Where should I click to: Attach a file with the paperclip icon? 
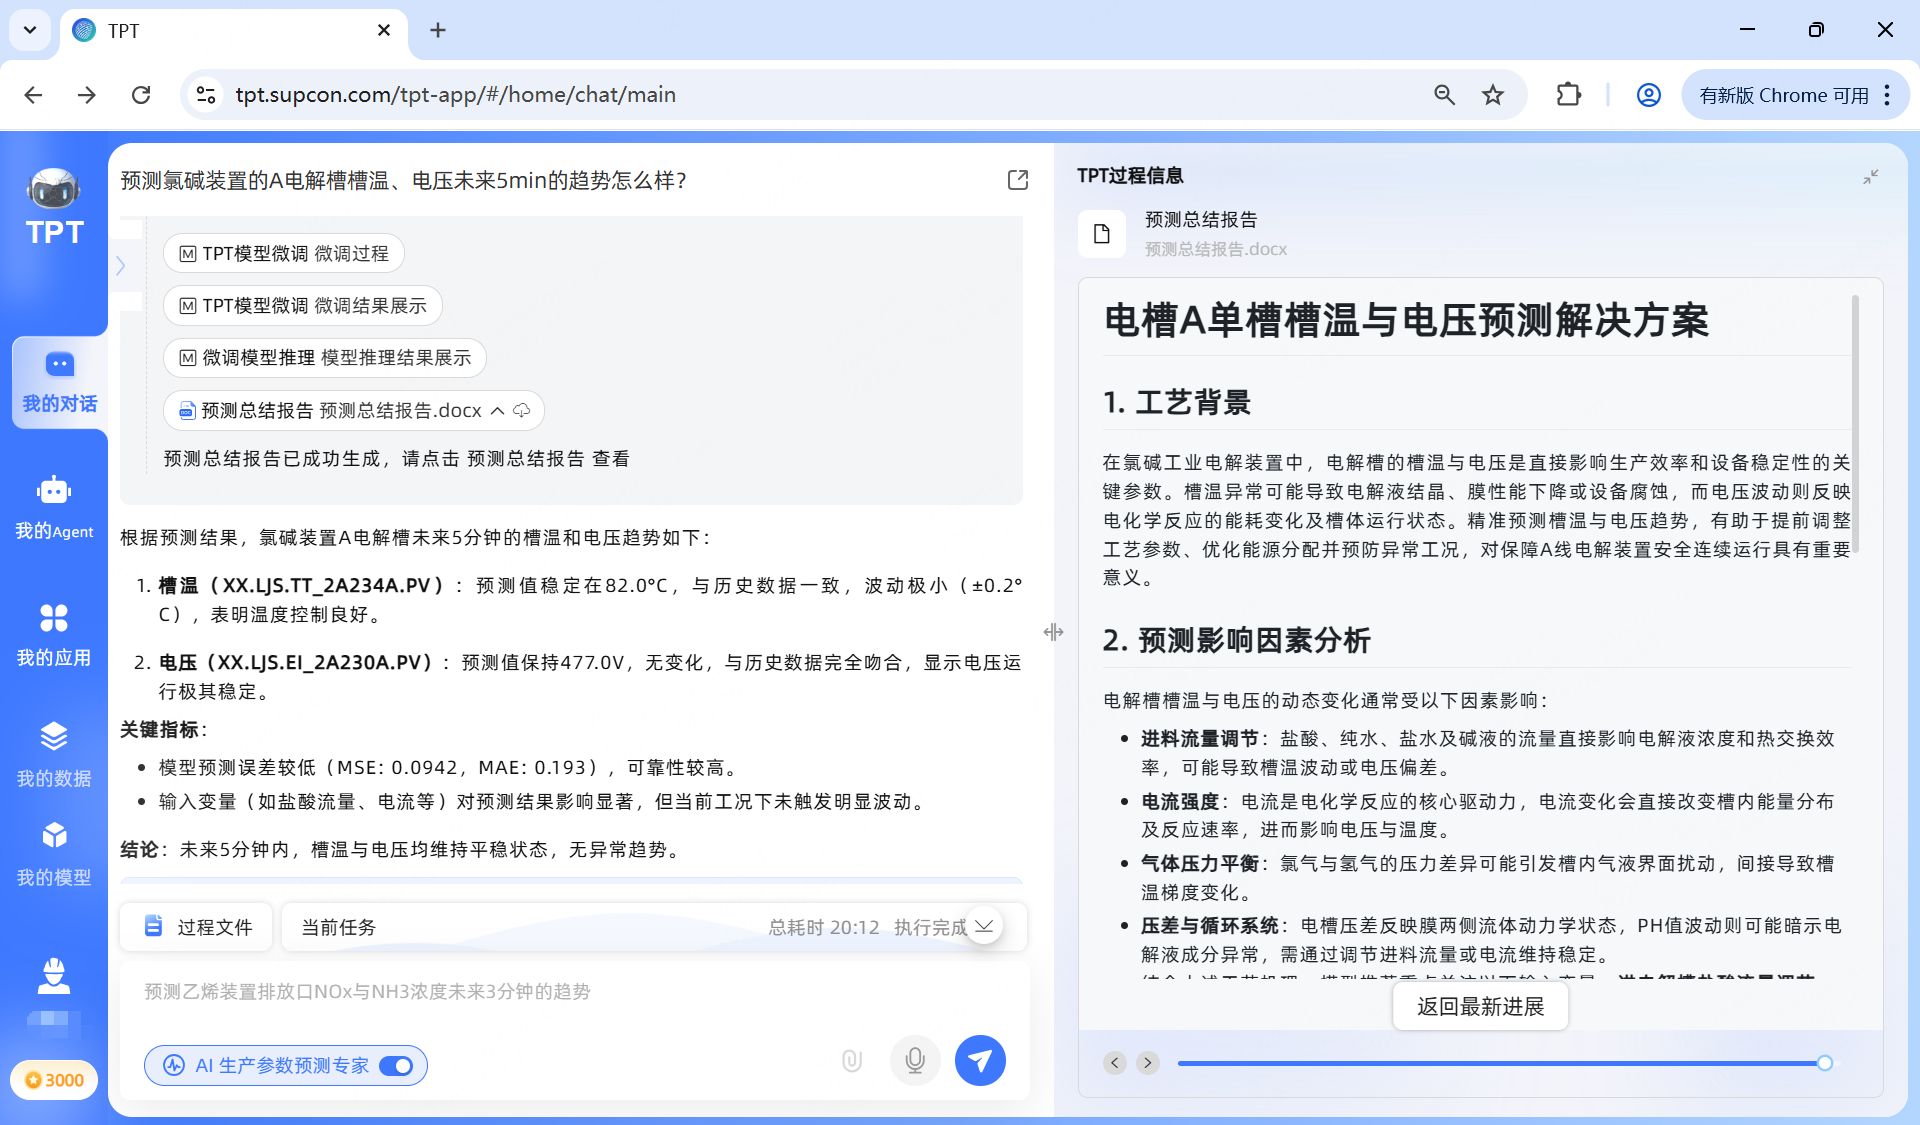click(851, 1060)
